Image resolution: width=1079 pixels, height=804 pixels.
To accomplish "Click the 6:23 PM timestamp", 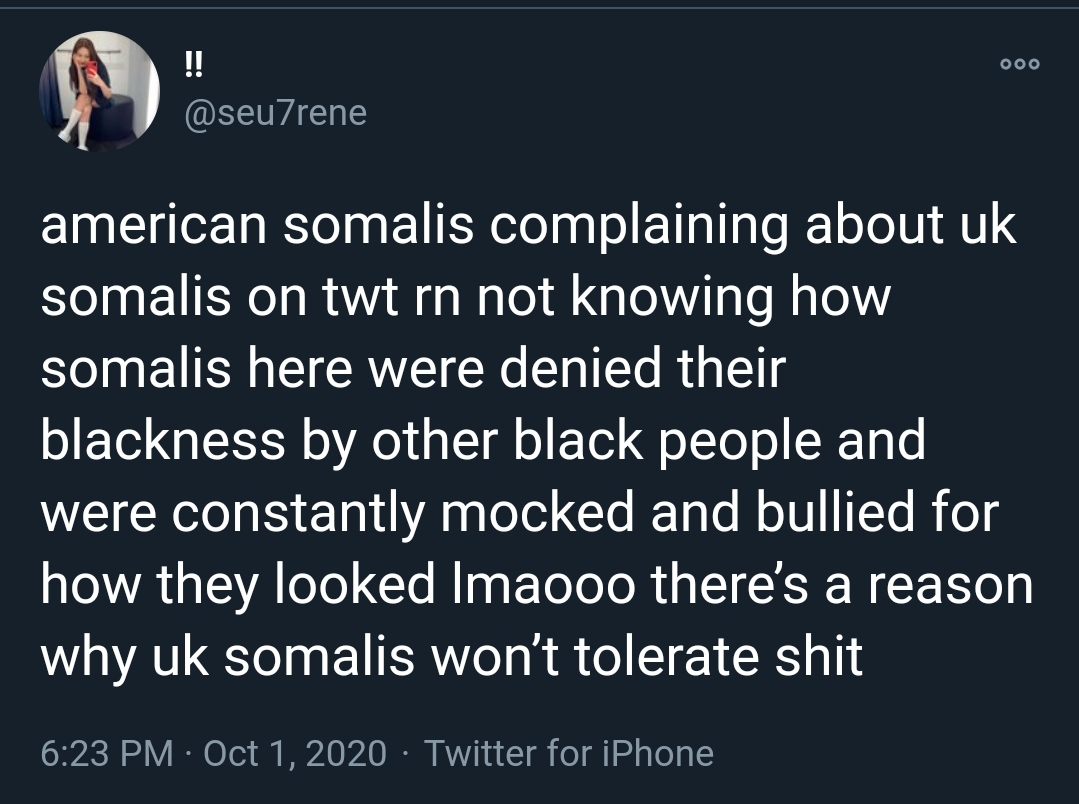I will coord(107,753).
